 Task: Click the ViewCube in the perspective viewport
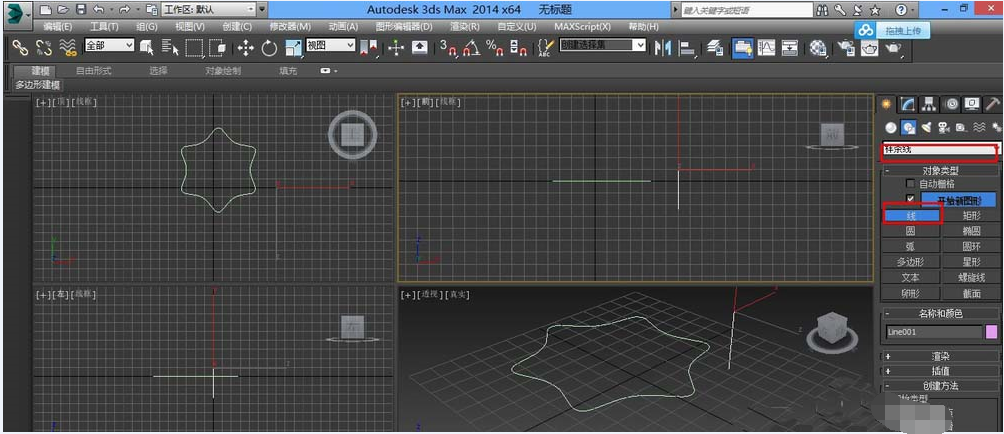[831, 329]
